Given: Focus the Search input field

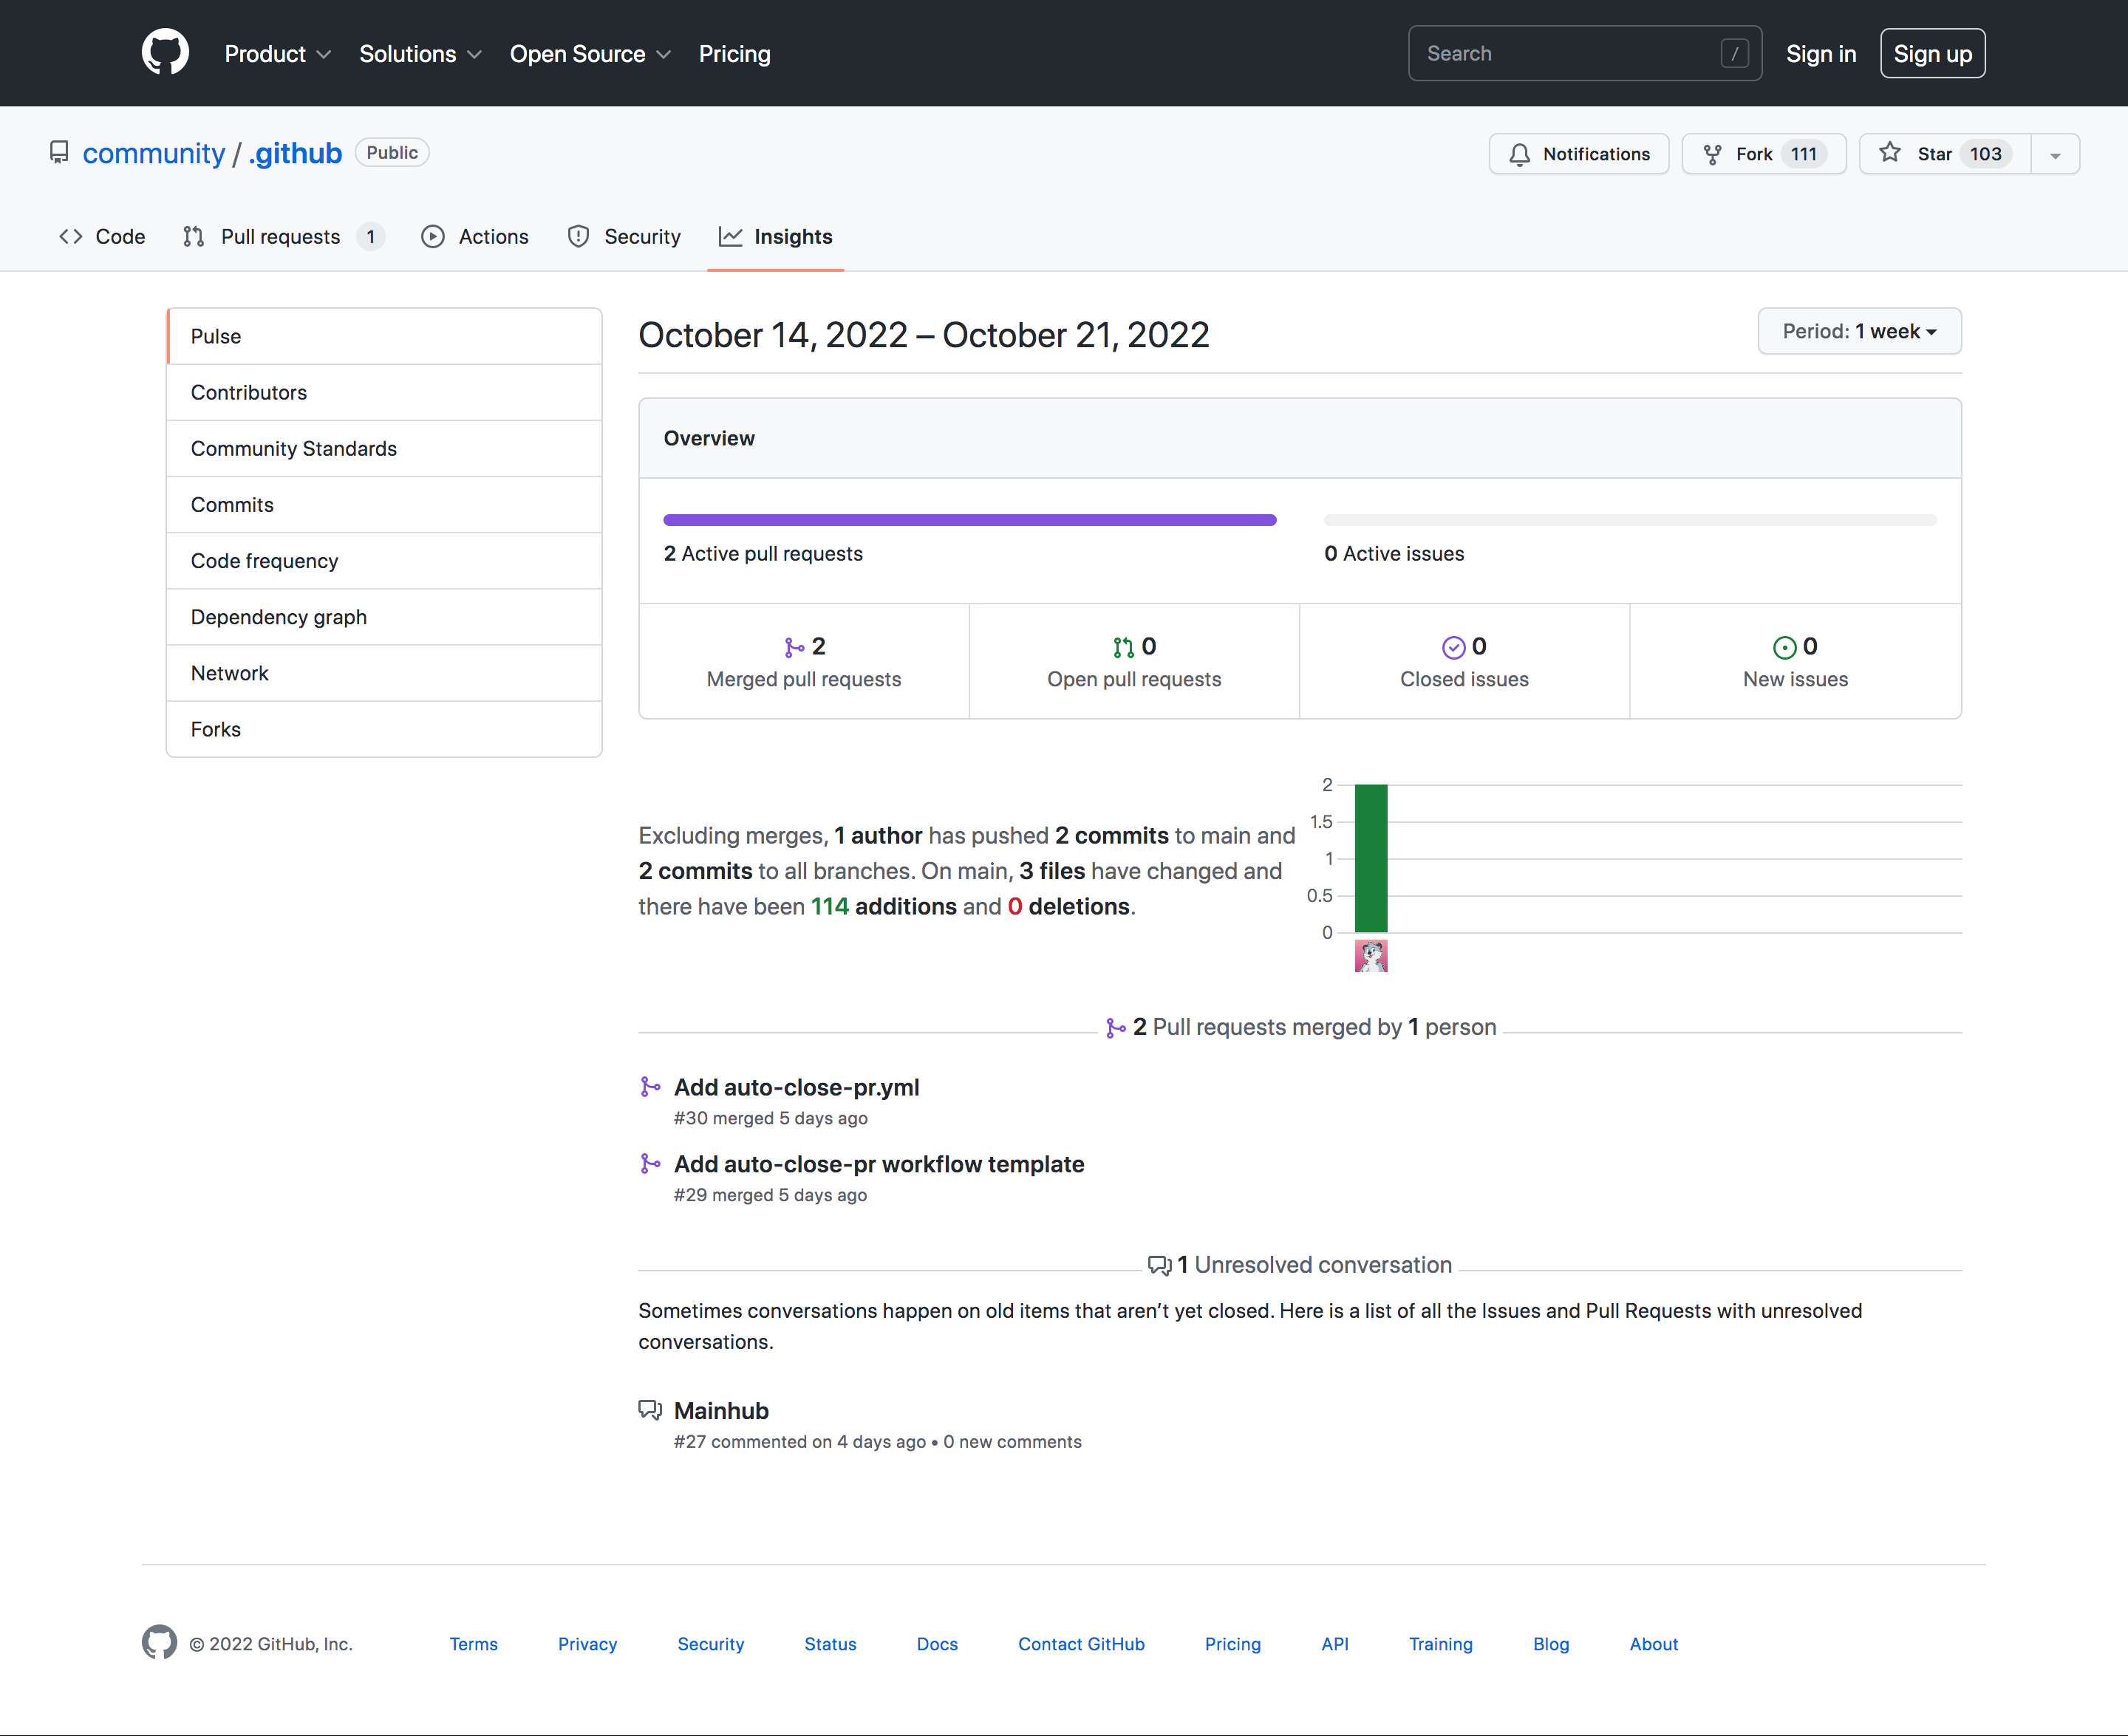Looking at the screenshot, I should (x=1585, y=54).
